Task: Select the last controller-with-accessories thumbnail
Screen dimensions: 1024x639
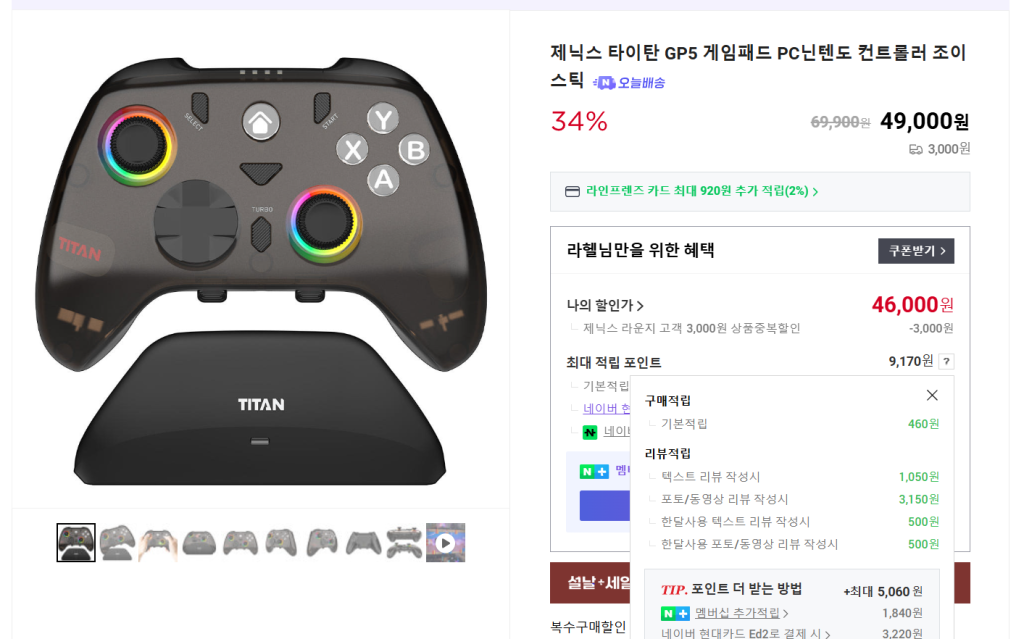Action: pos(404,542)
